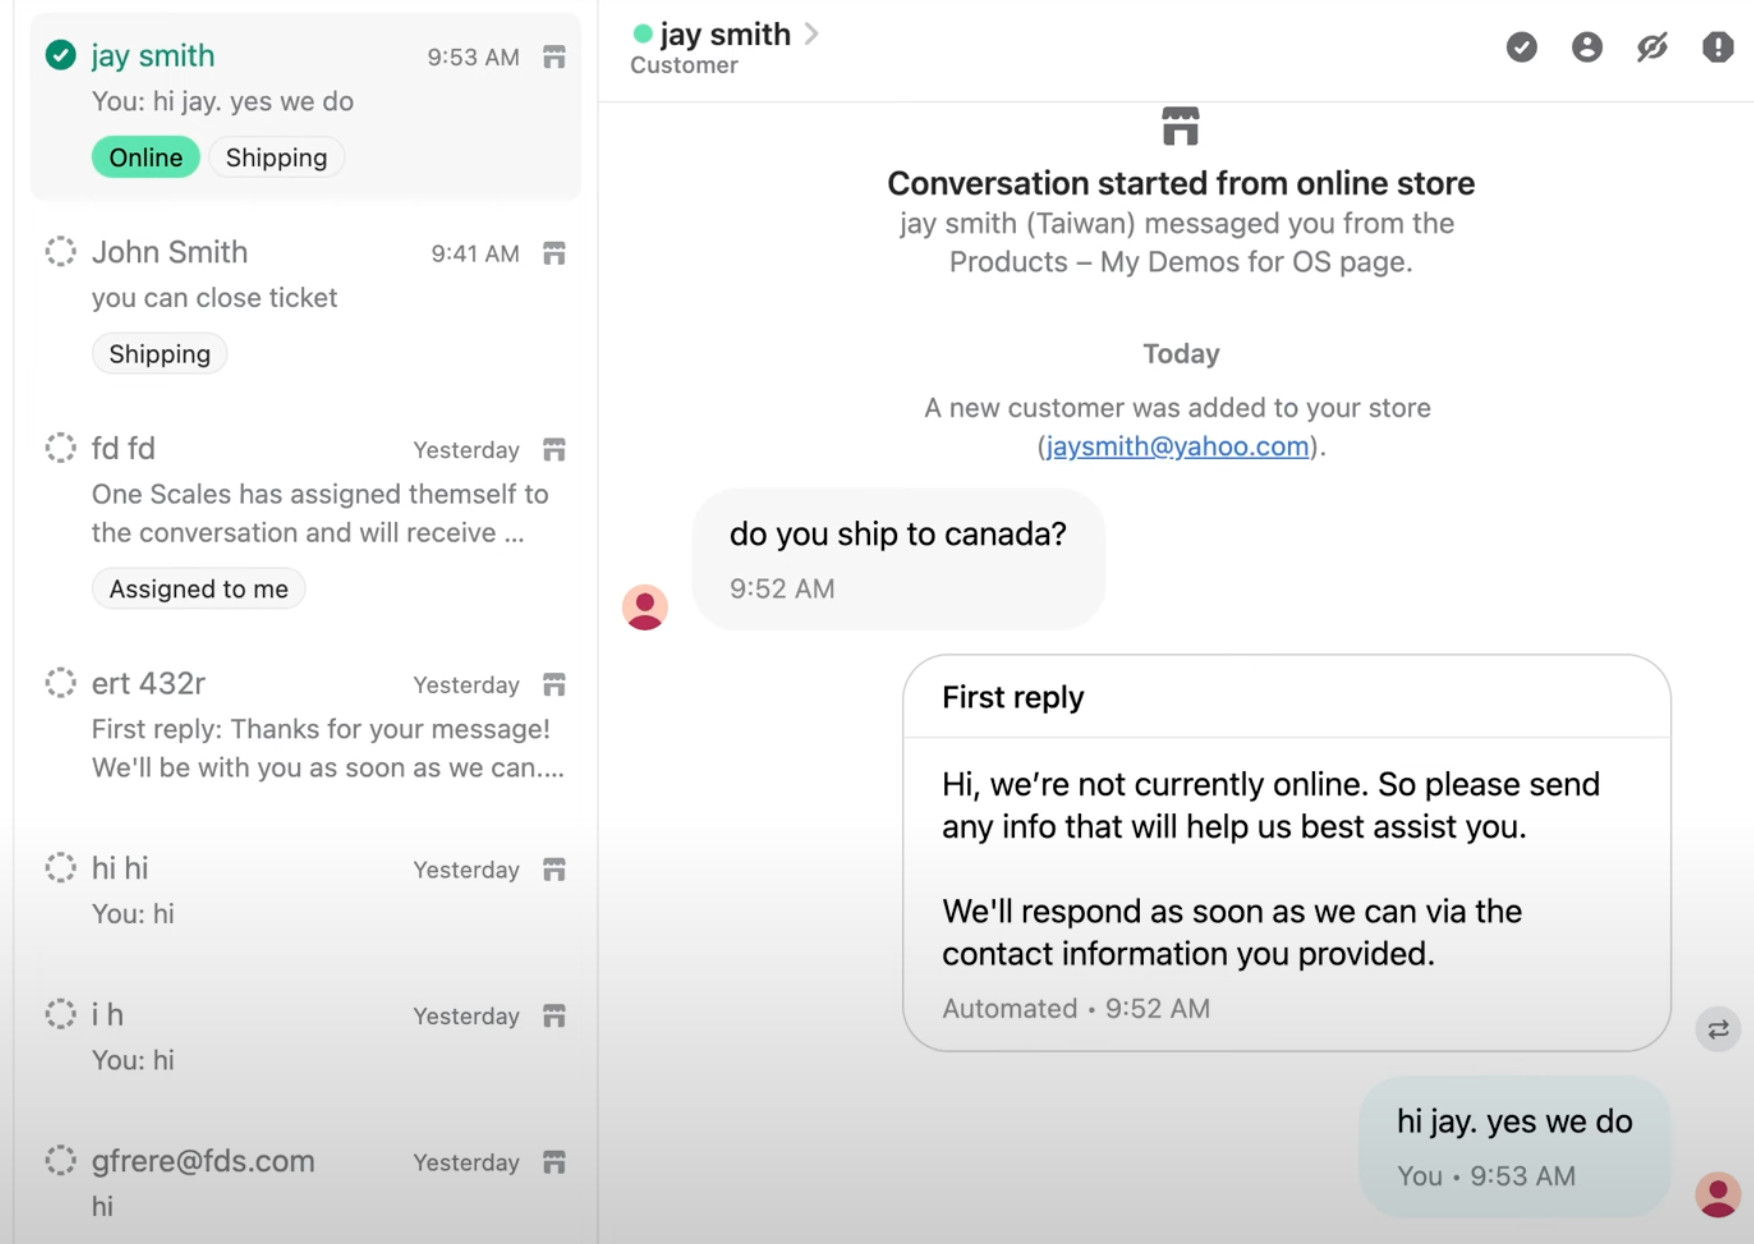The width and height of the screenshot is (1754, 1244).
Task: Toggle the green check on jay smith conversation
Action: (61, 55)
